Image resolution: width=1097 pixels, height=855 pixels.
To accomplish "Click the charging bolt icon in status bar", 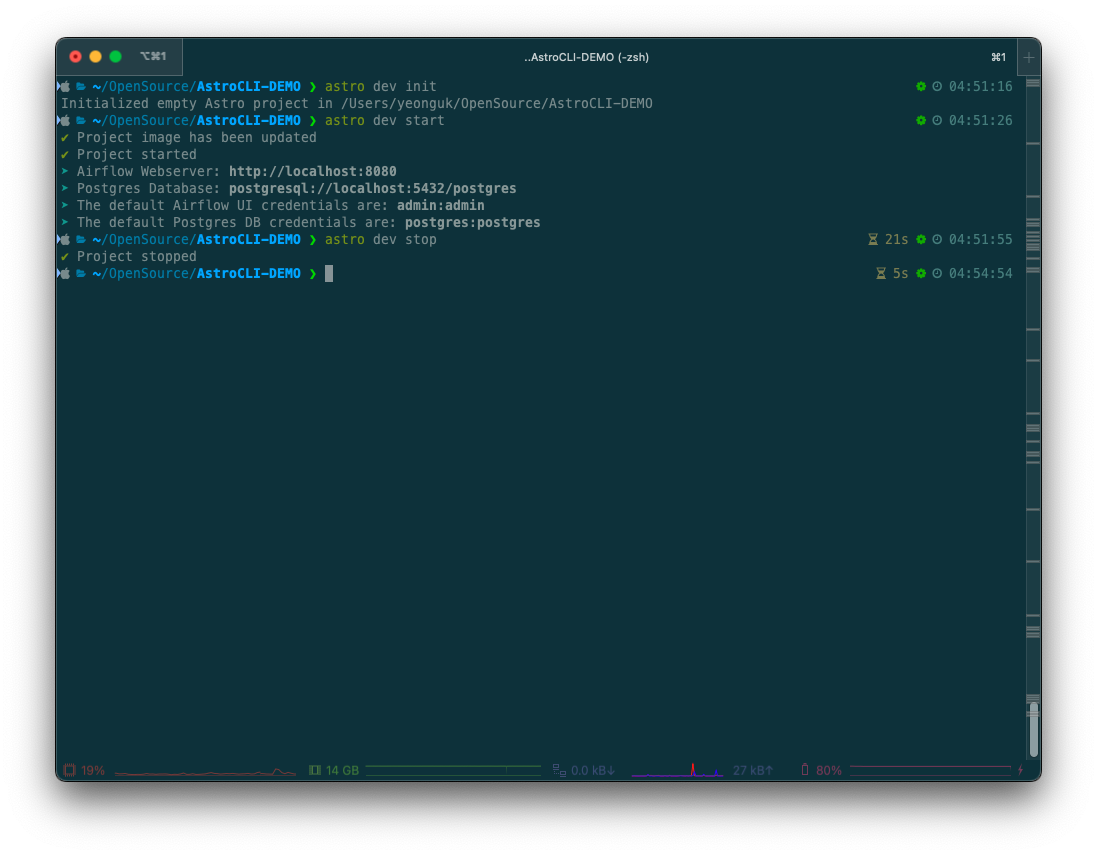I will 1020,770.
